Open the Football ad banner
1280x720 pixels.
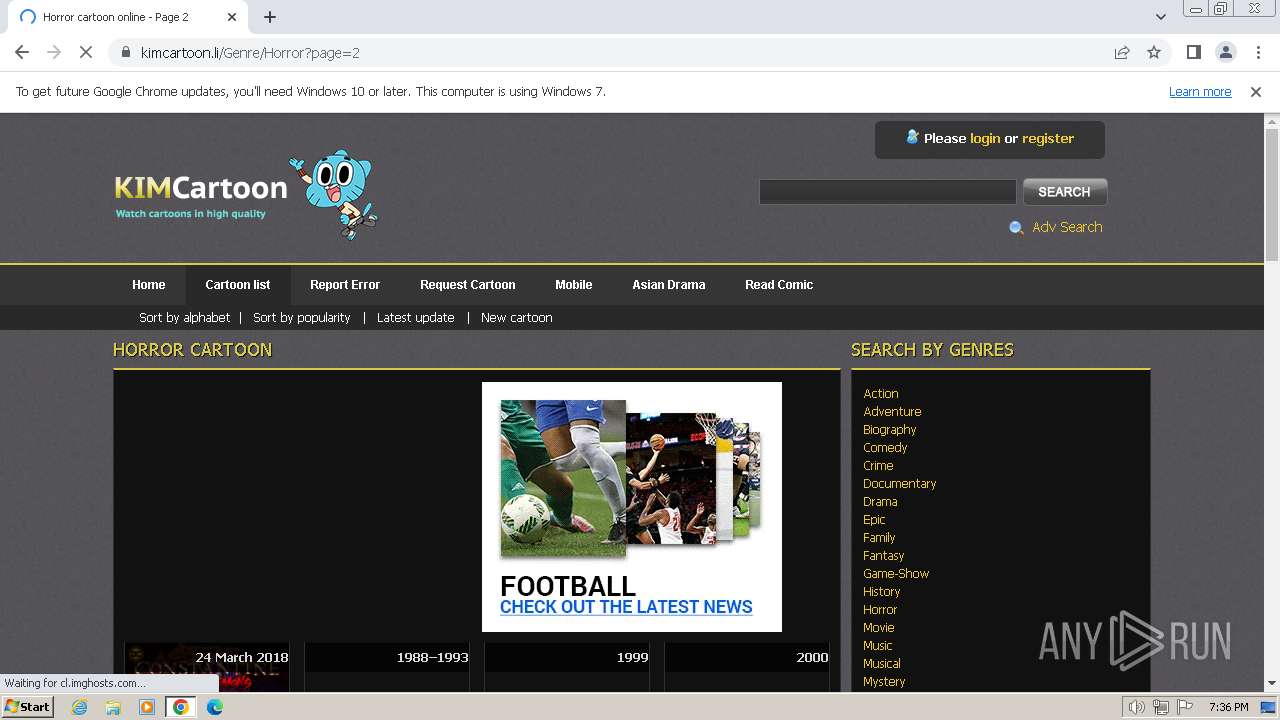[x=632, y=507]
